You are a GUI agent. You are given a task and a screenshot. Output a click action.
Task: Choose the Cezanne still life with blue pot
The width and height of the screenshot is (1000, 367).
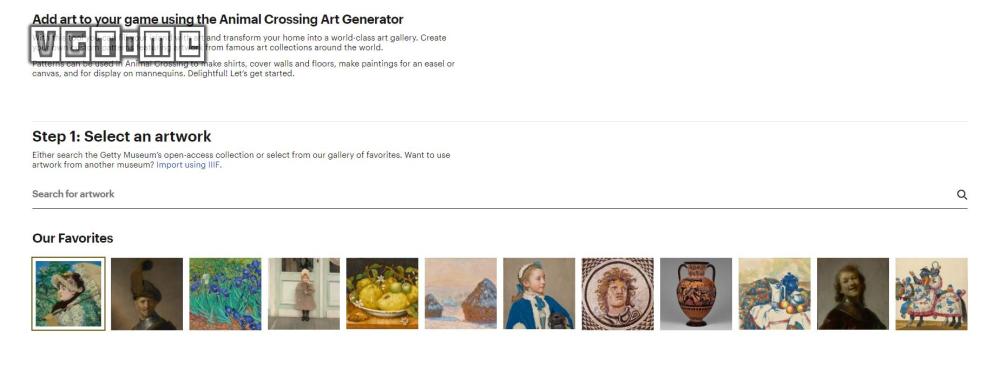pos(774,294)
